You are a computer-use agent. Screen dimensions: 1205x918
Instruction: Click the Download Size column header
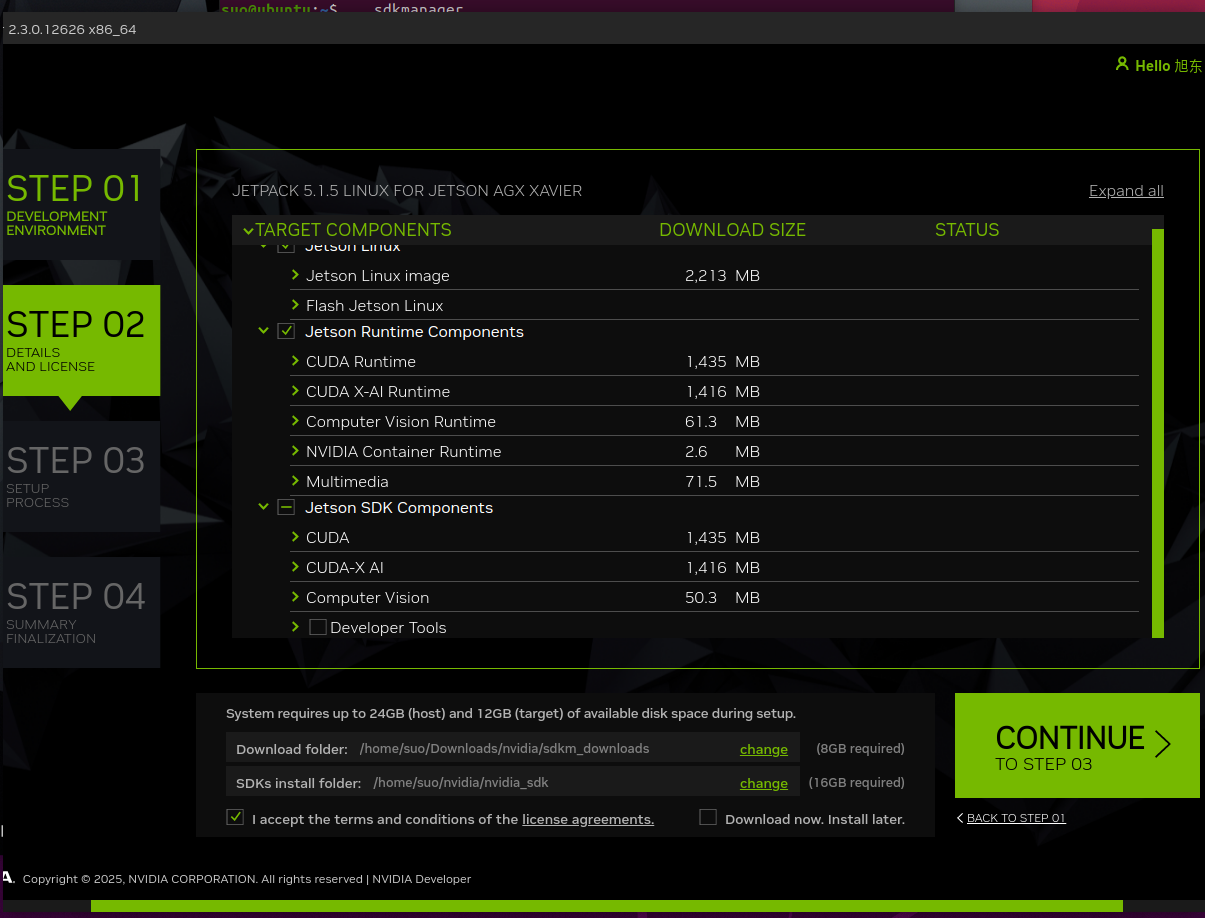pos(732,230)
